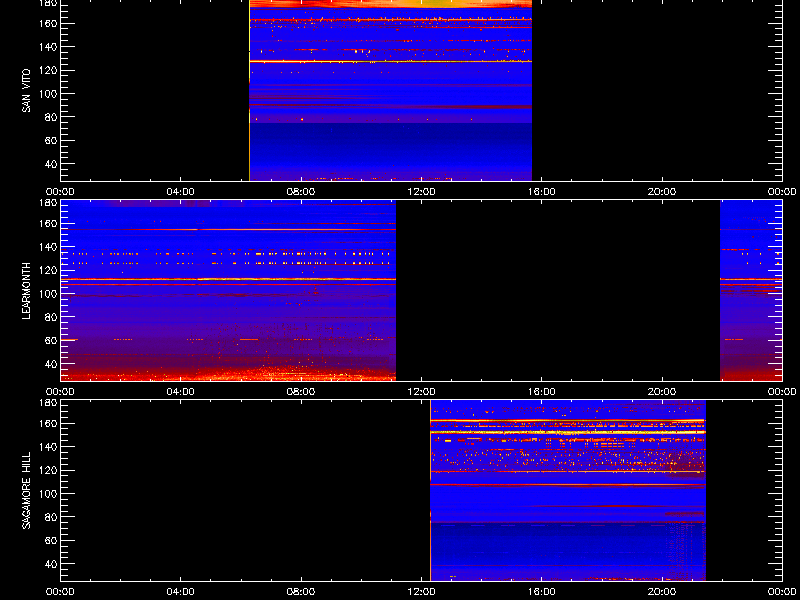Select the San Vito spectrogram data strip
This screenshot has width=800, height=600.
point(390,90)
